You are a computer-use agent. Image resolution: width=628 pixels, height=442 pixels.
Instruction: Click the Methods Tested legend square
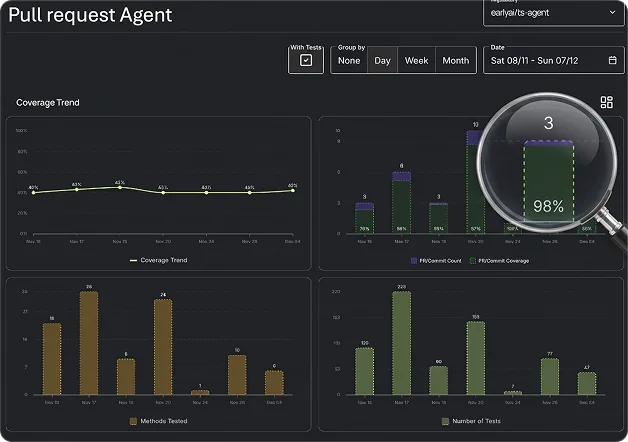coord(133,421)
